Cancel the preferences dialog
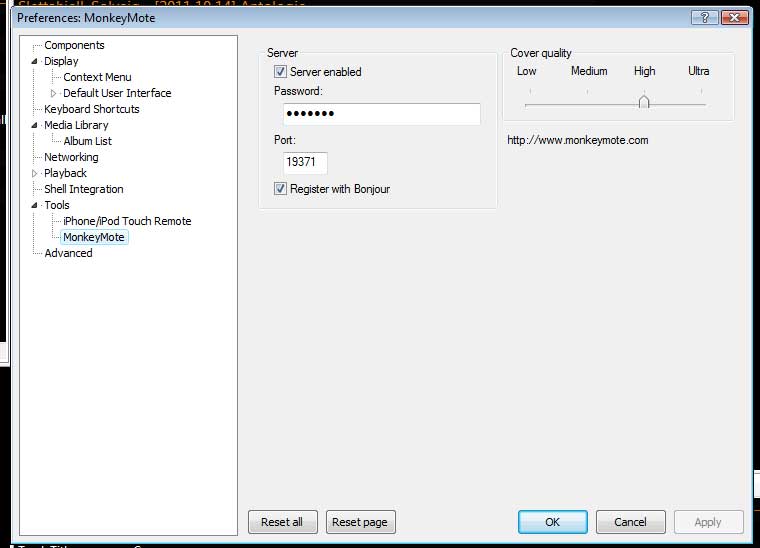760x548 pixels. 631,522
